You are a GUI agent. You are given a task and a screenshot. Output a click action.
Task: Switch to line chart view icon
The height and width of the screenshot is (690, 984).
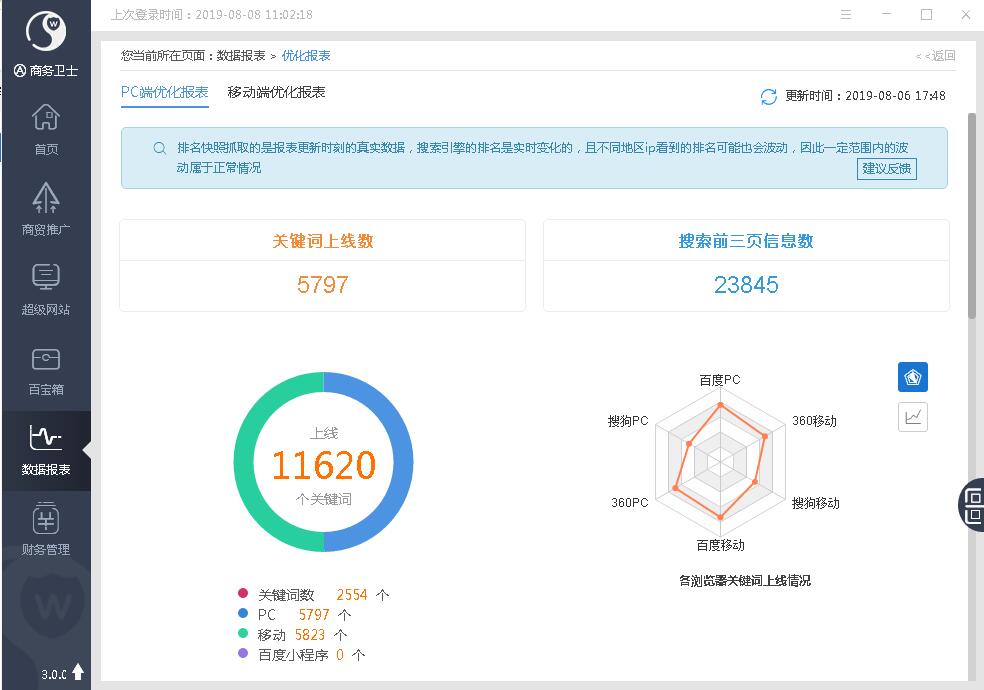[x=912, y=417]
